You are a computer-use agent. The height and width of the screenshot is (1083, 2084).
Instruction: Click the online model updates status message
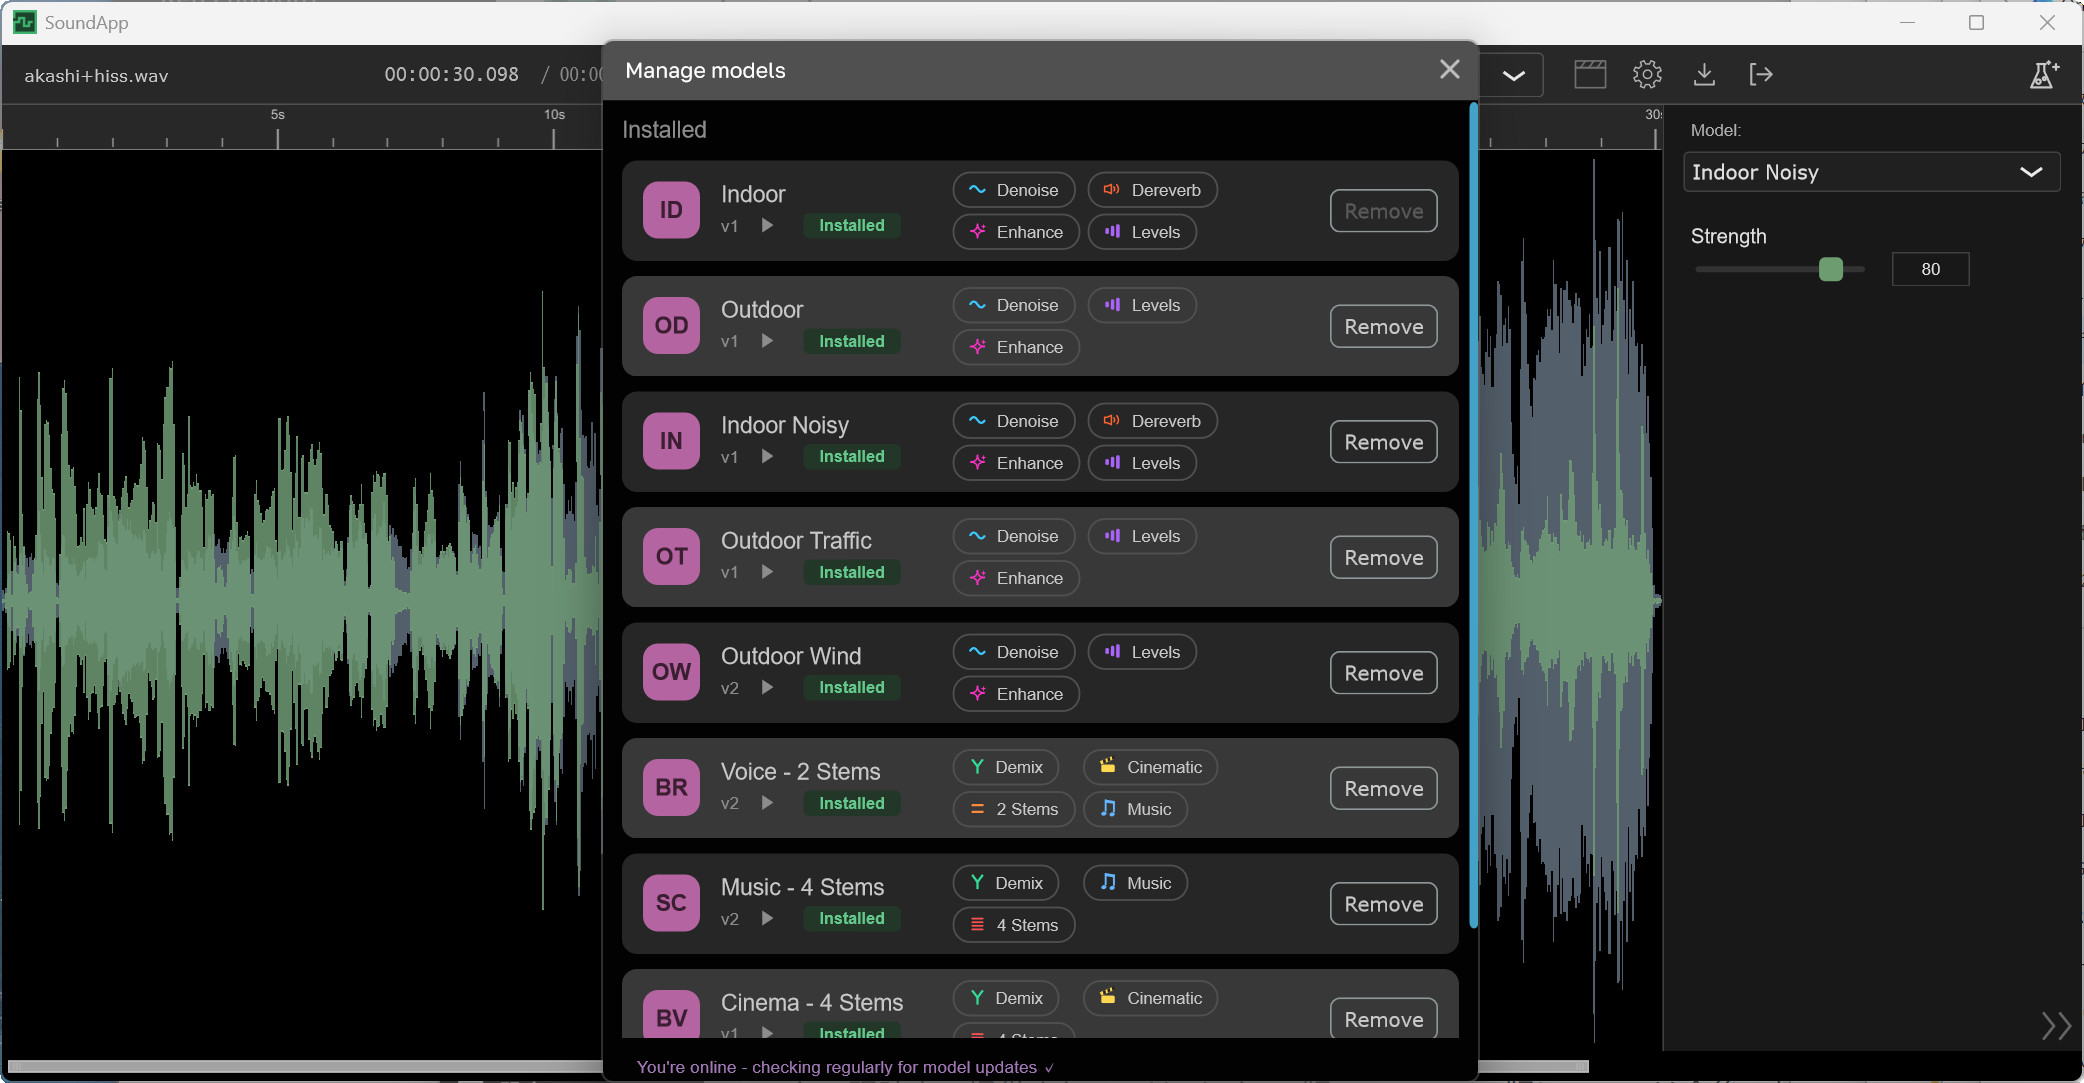[845, 1067]
